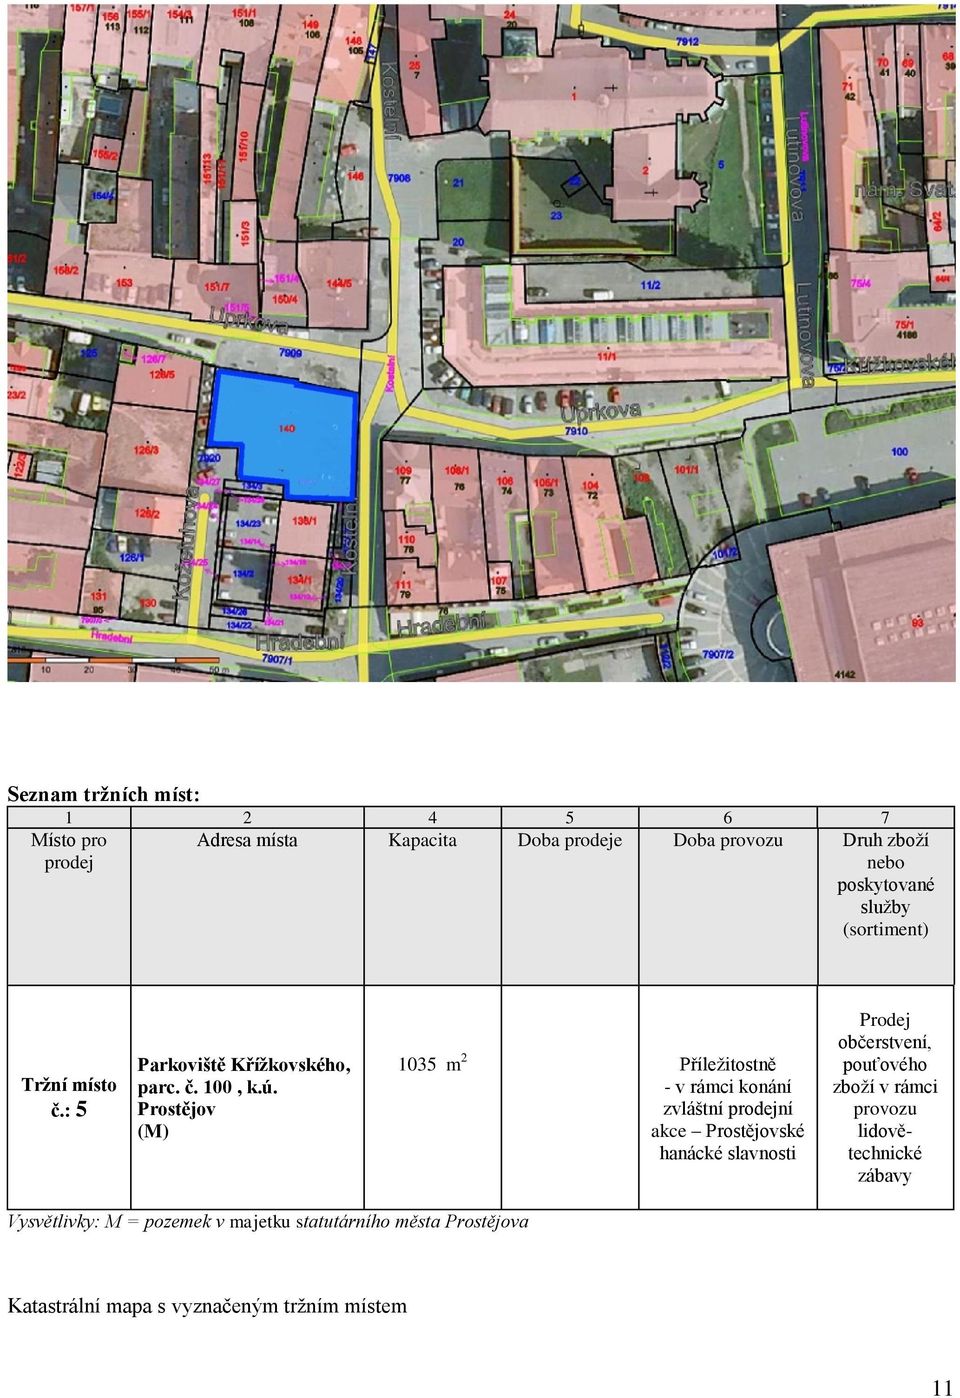Click parcel number "7910" on the map
Screen dimensions: 960x1398
576,431
